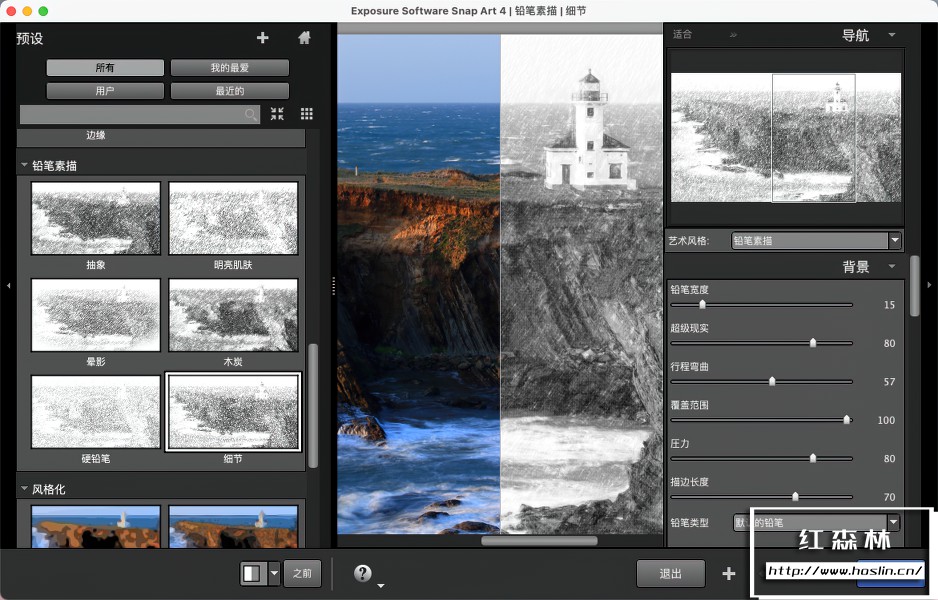Click the 之前 comparison button
Image resolution: width=938 pixels, height=600 pixels.
(303, 572)
